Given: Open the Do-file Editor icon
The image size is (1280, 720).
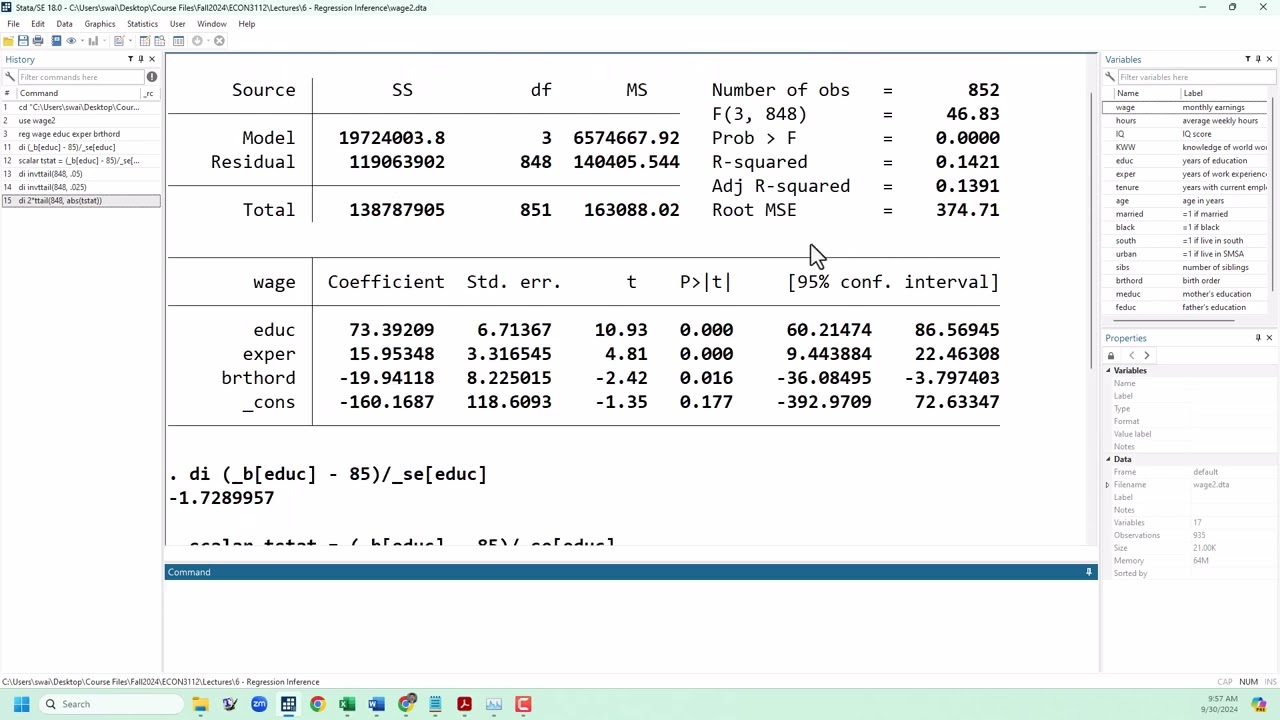Looking at the screenshot, I should click(x=119, y=41).
